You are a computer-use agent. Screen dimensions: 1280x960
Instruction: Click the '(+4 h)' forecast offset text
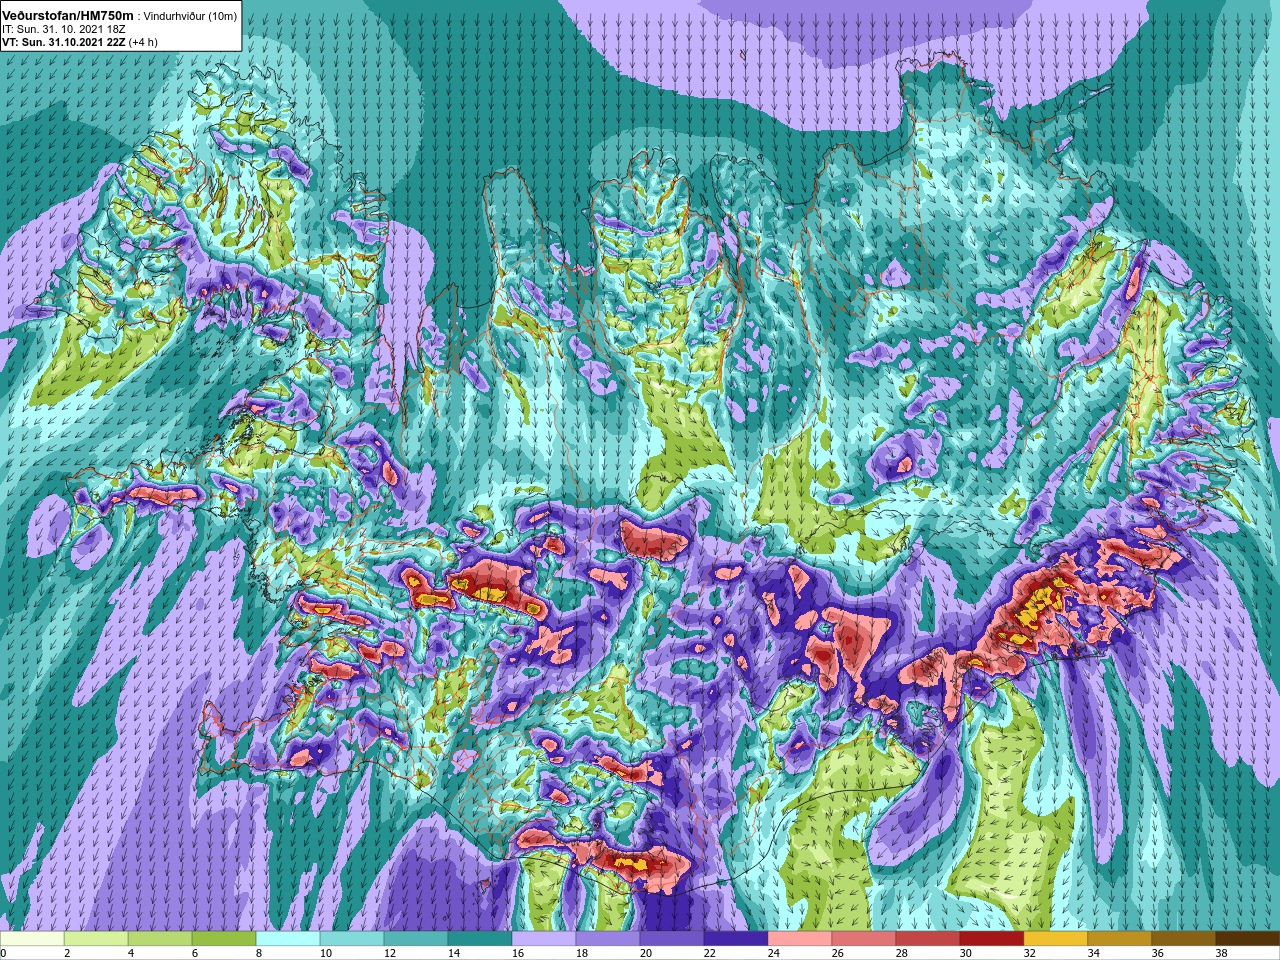coord(143,42)
